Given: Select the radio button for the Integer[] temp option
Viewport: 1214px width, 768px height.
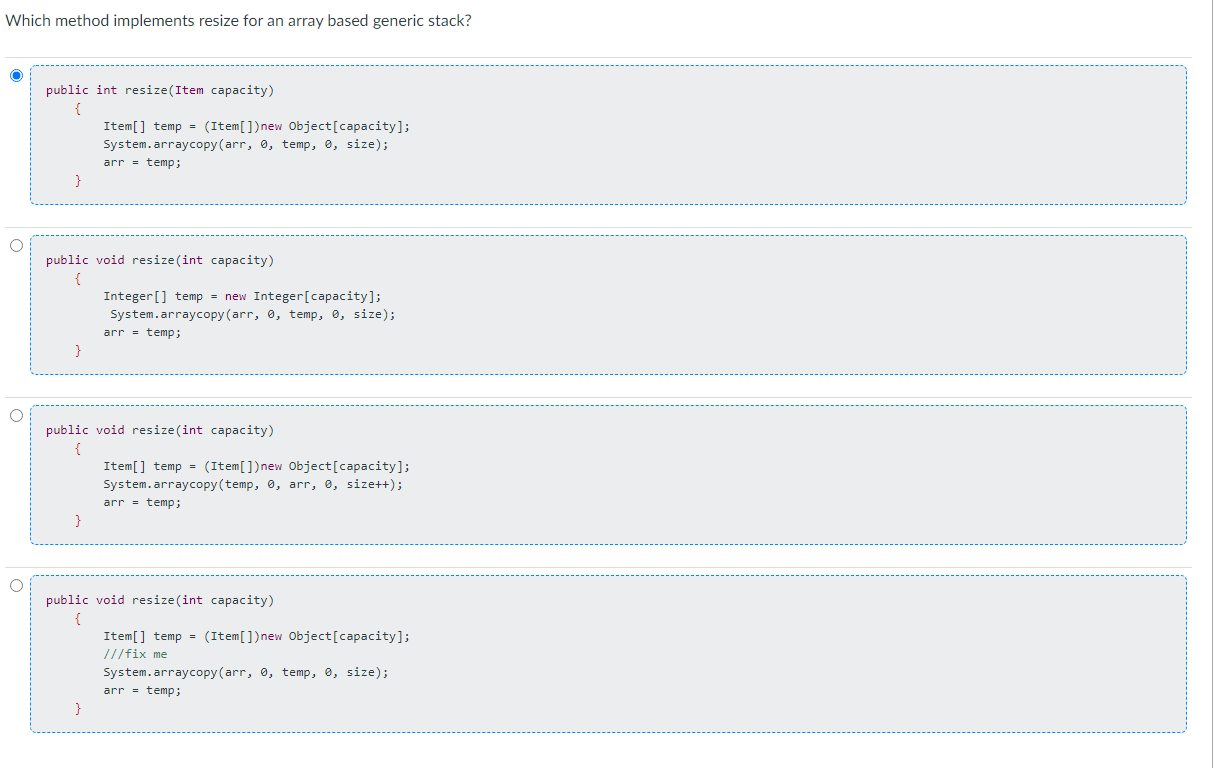Looking at the screenshot, I should coord(15,245).
